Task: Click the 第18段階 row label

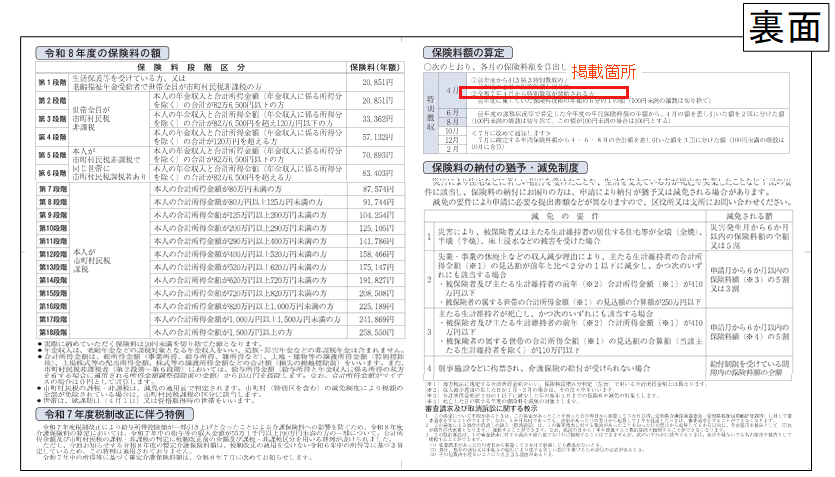Action: click(52, 332)
